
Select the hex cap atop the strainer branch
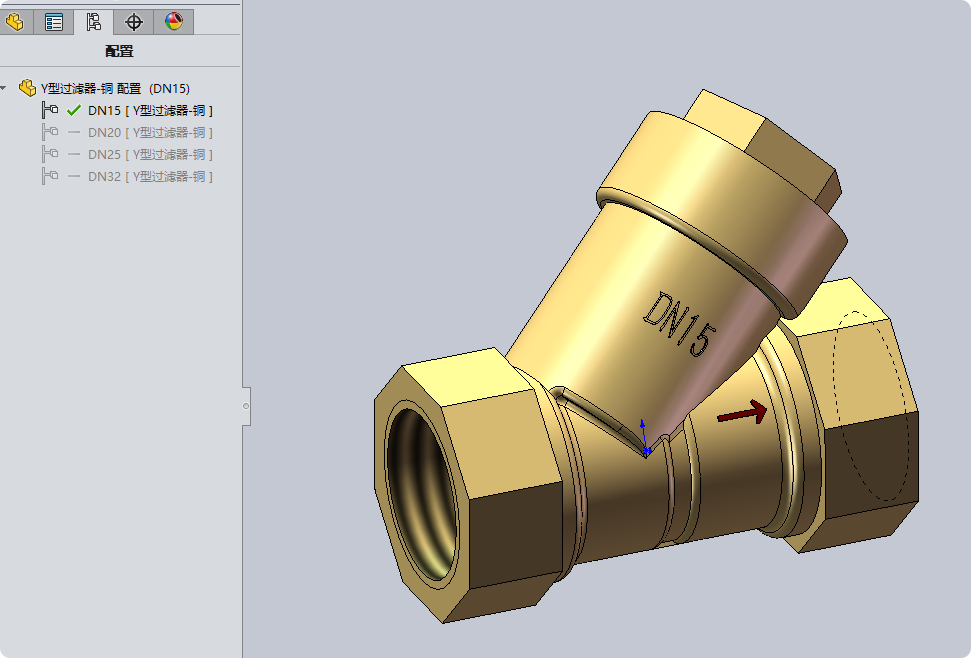tap(765, 149)
